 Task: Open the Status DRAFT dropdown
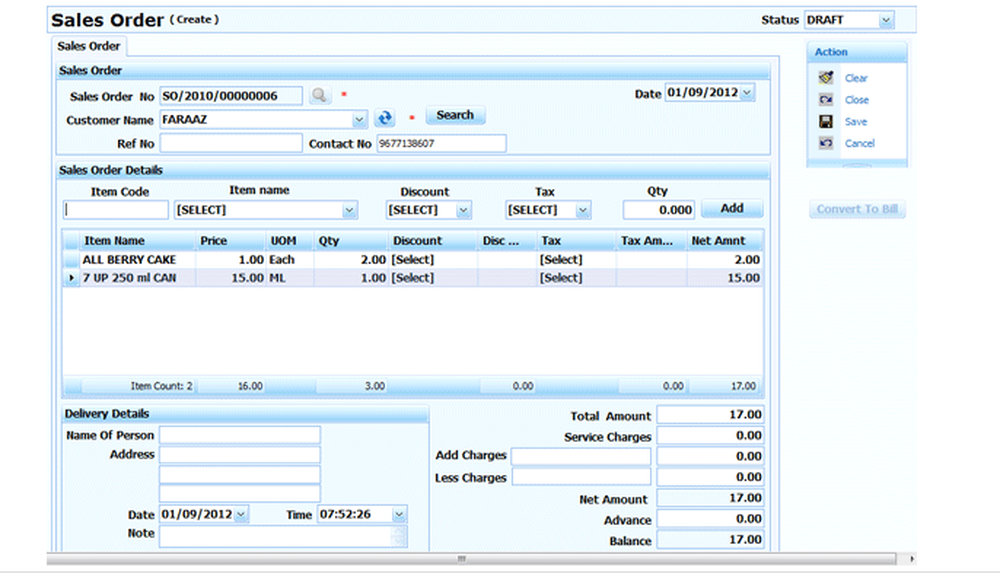click(885, 20)
